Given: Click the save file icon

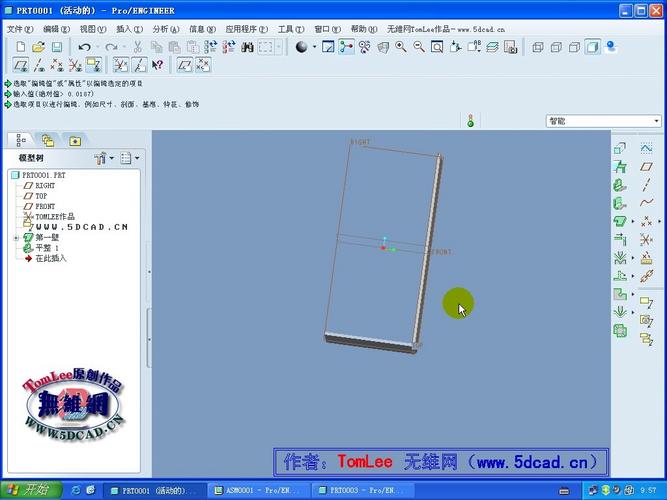Looking at the screenshot, I should click(x=57, y=47).
